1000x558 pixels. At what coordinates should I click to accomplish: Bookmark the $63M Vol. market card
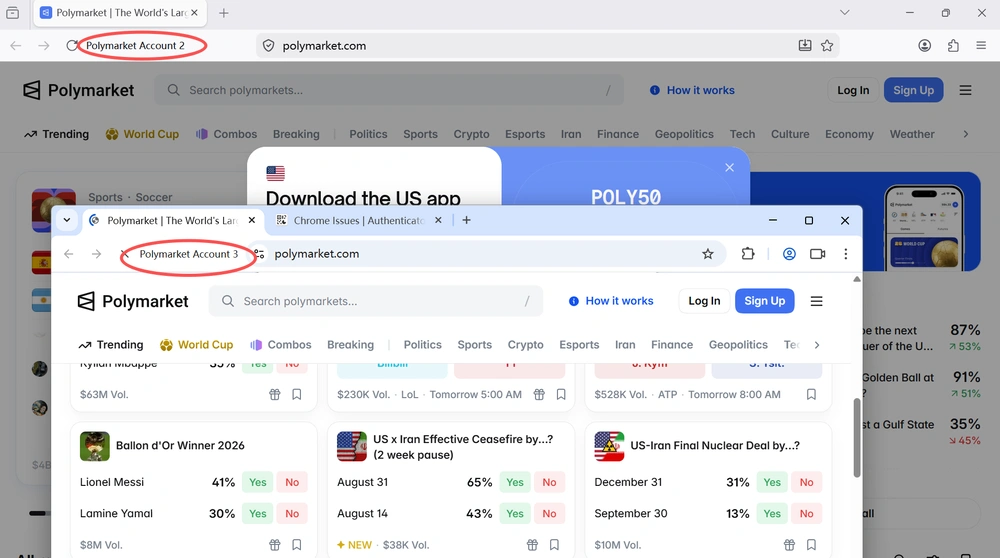click(297, 394)
